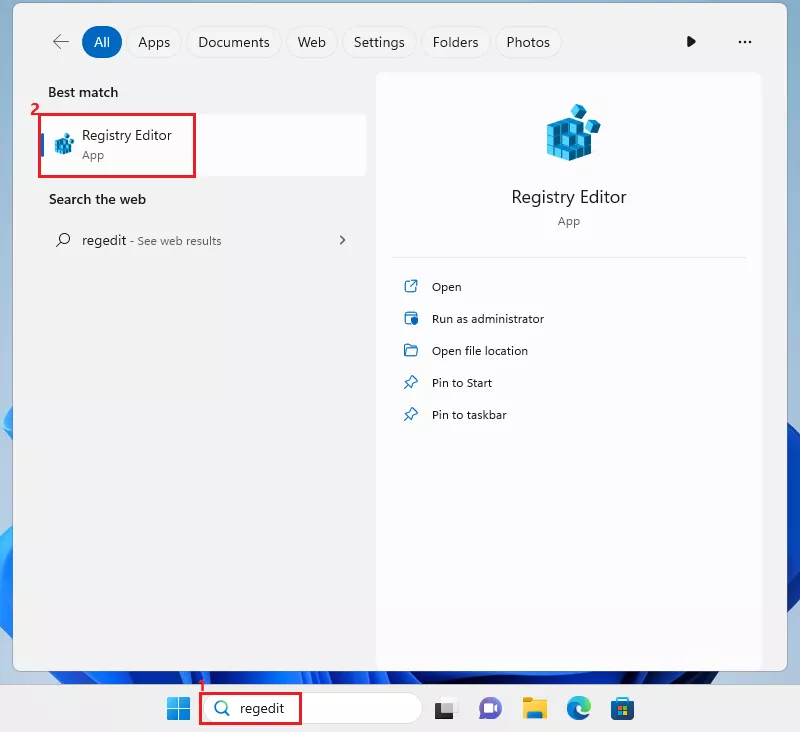Open Registry Editor best match result
Screen dimensions: 800x732
point(204,145)
